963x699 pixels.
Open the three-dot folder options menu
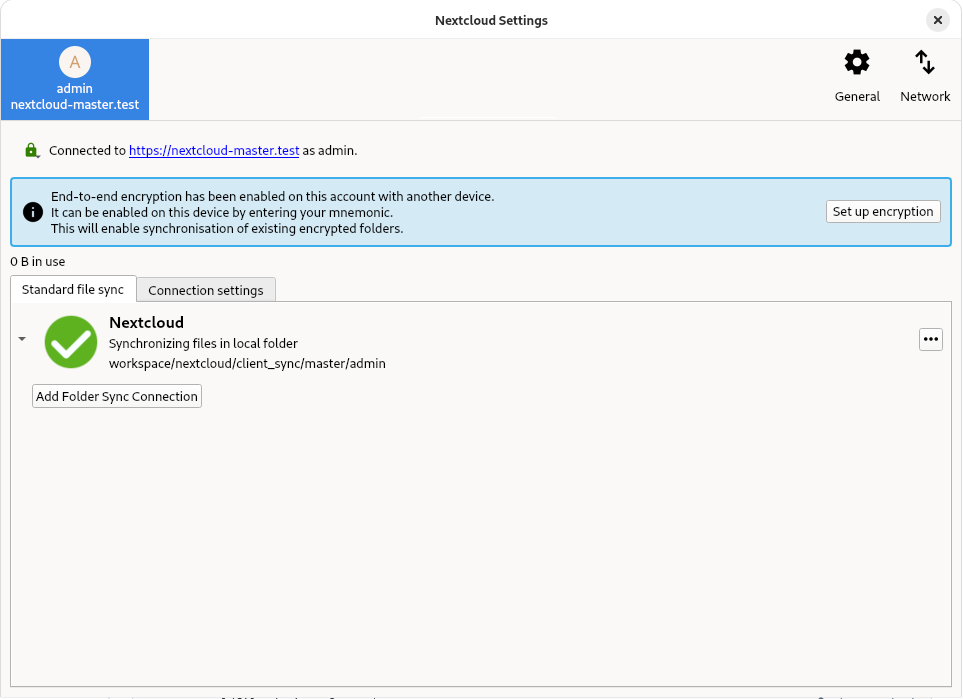(x=931, y=340)
